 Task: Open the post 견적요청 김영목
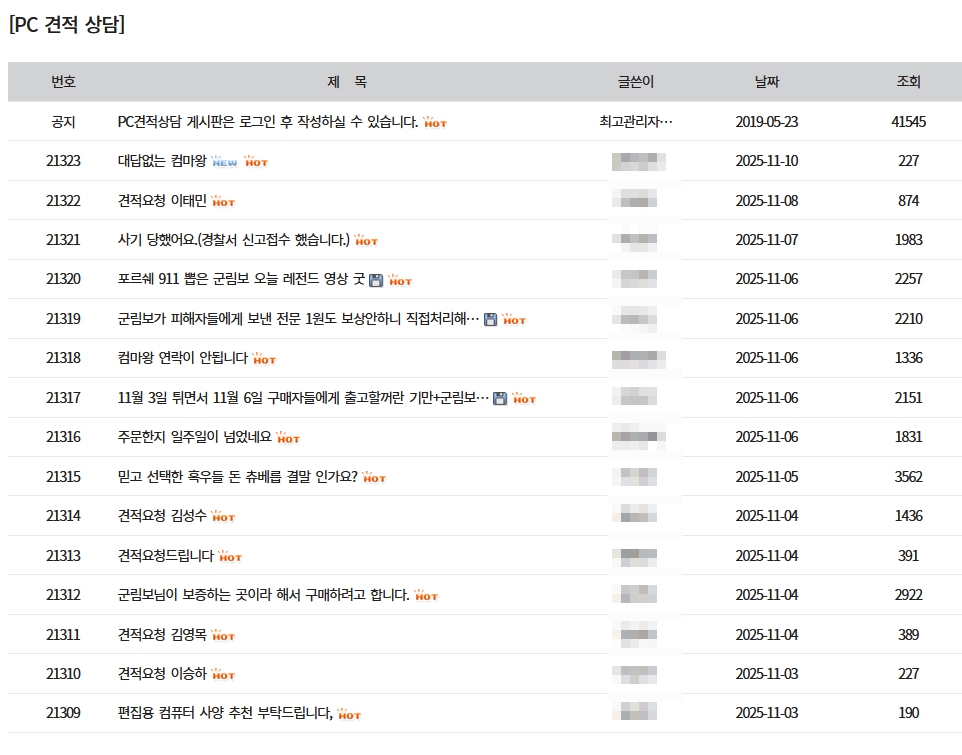[162, 635]
